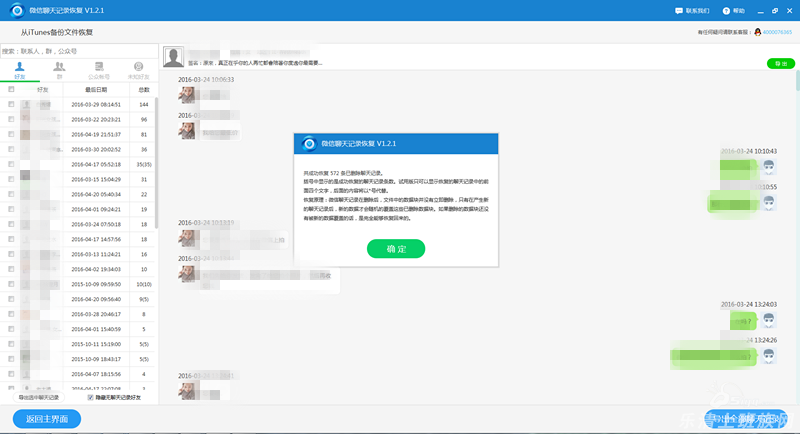800x434 pixels.
Task: Check the row dated 2016-04-20 05:40:34
Action: (11, 194)
